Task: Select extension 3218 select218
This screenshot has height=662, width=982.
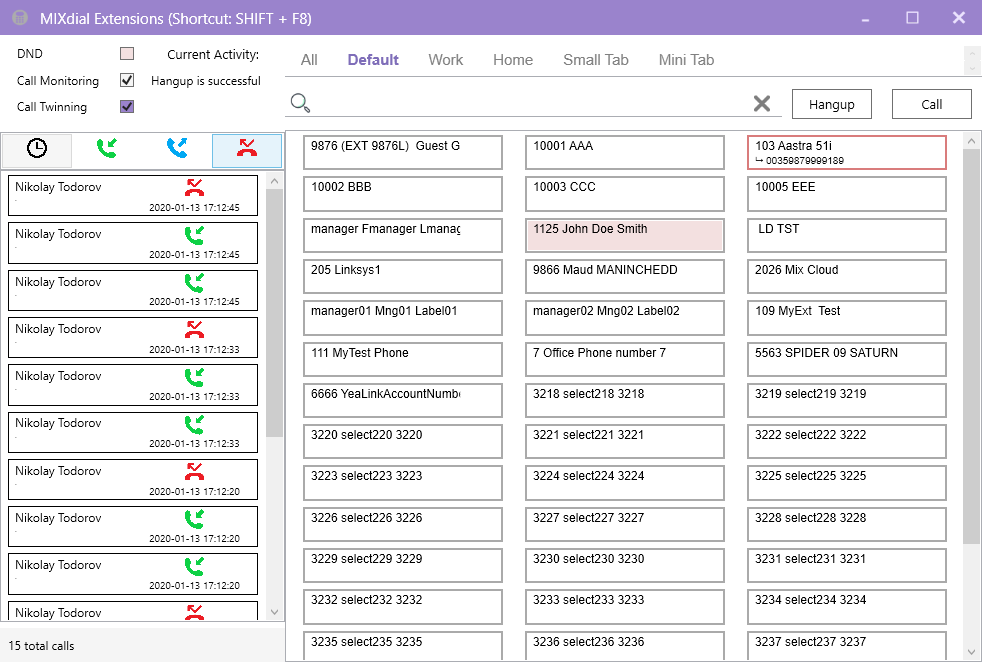Action: coord(625,400)
